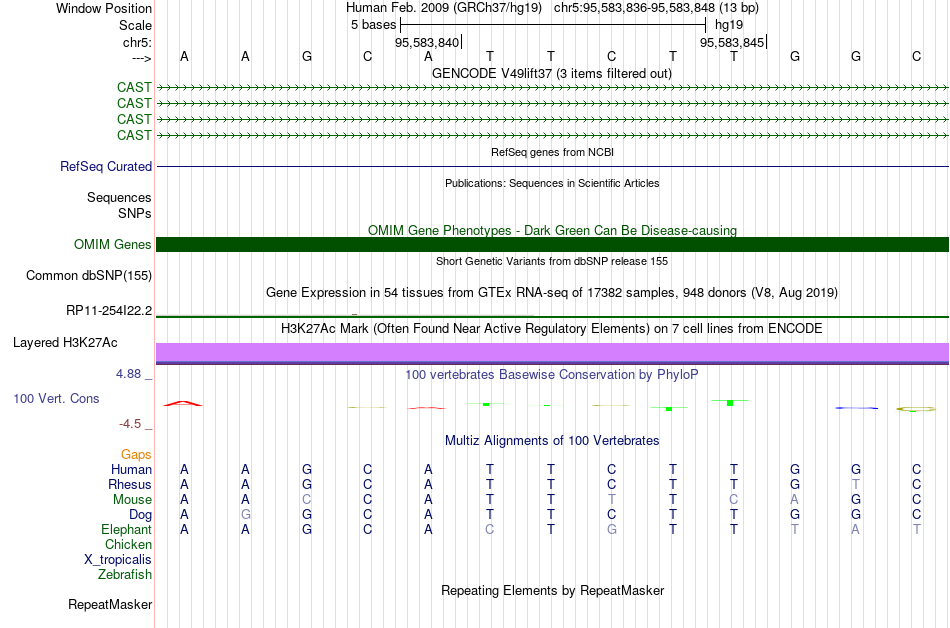Click the orange Gaps label

[x=136, y=454]
